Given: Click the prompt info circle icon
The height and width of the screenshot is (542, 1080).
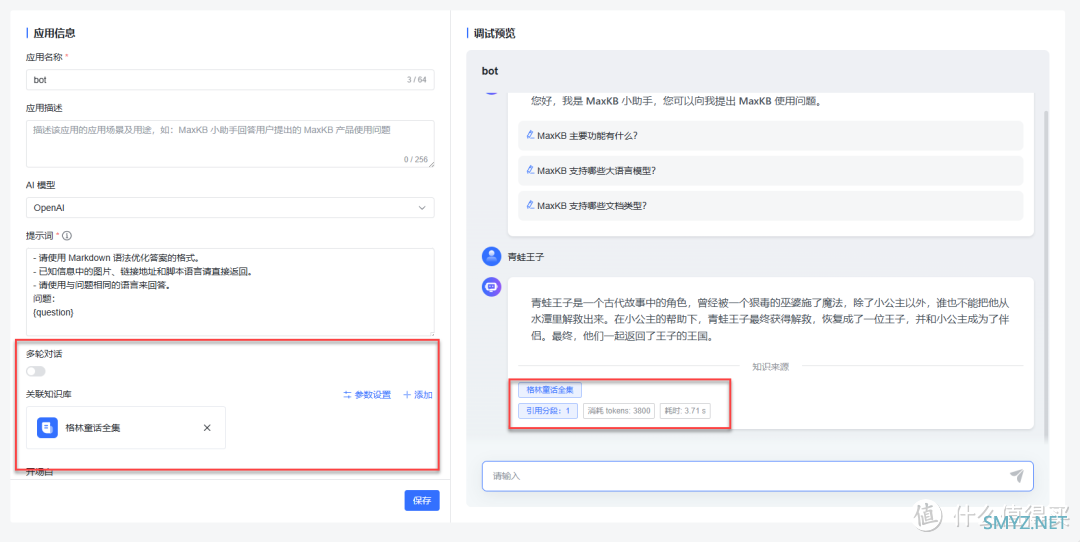Looking at the screenshot, I should tap(67, 236).
